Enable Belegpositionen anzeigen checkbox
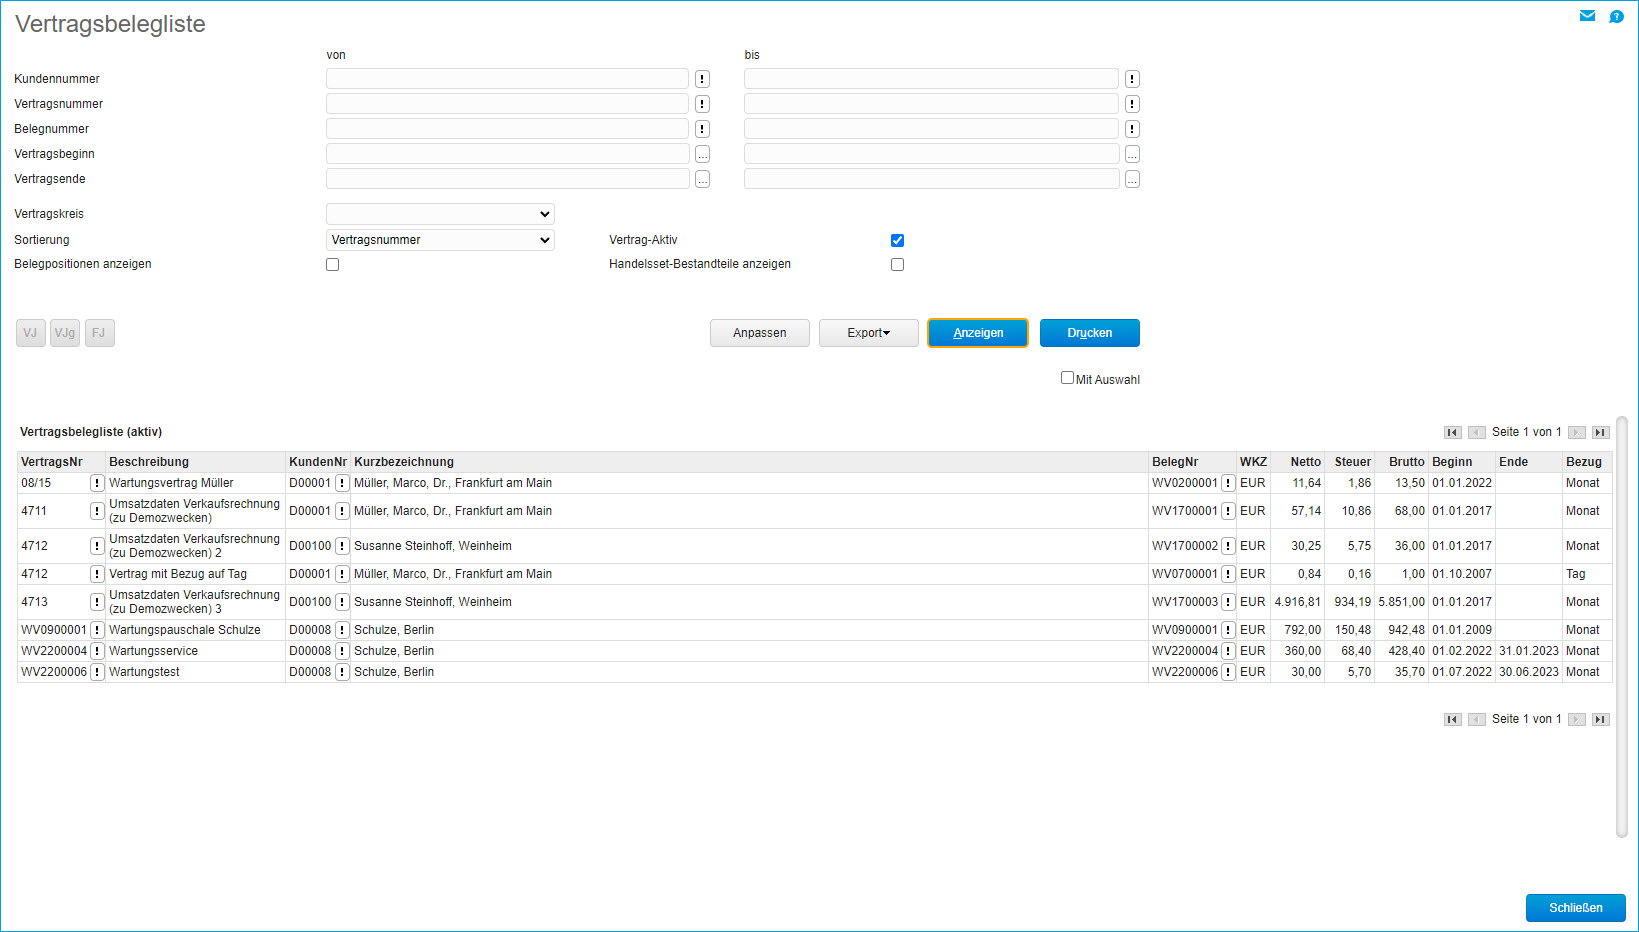Image resolution: width=1639 pixels, height=932 pixels. (332, 265)
